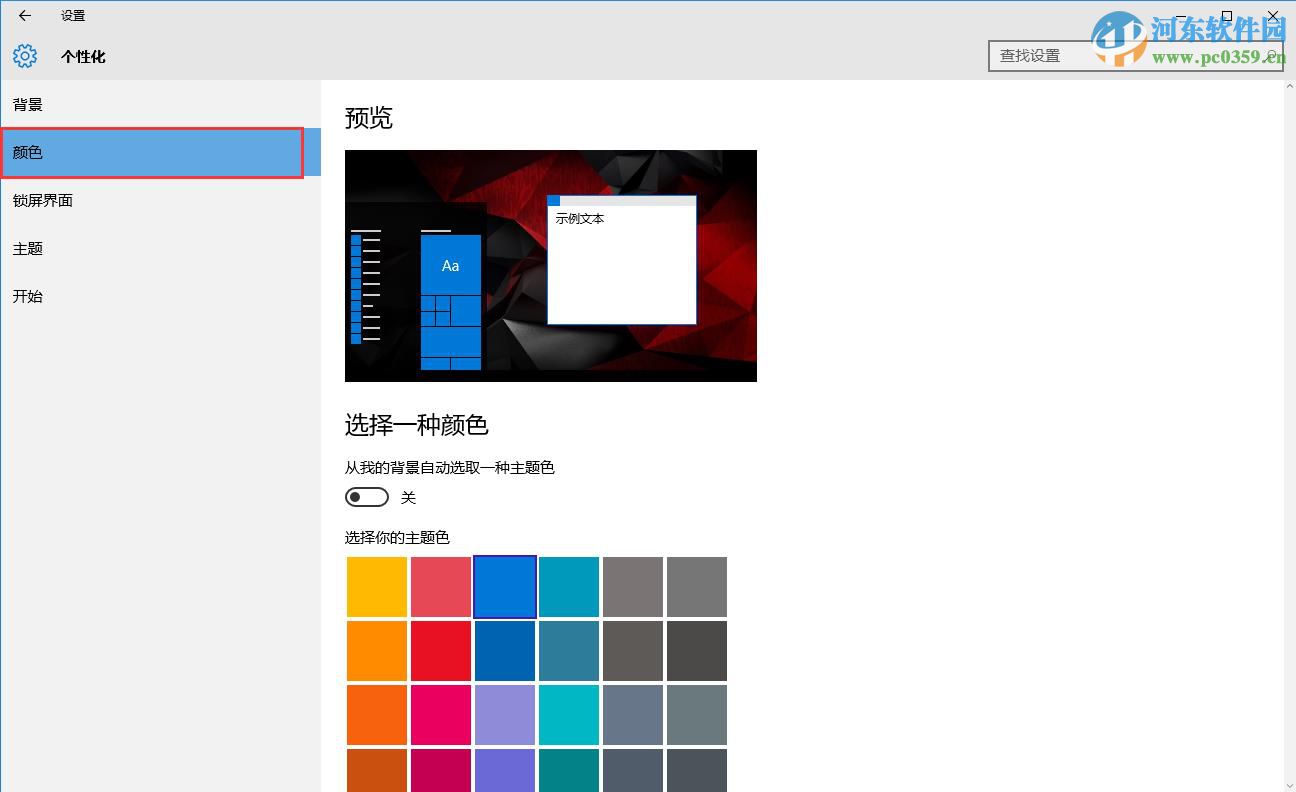
Task: Choose the dark gray accent color
Action: point(696,650)
